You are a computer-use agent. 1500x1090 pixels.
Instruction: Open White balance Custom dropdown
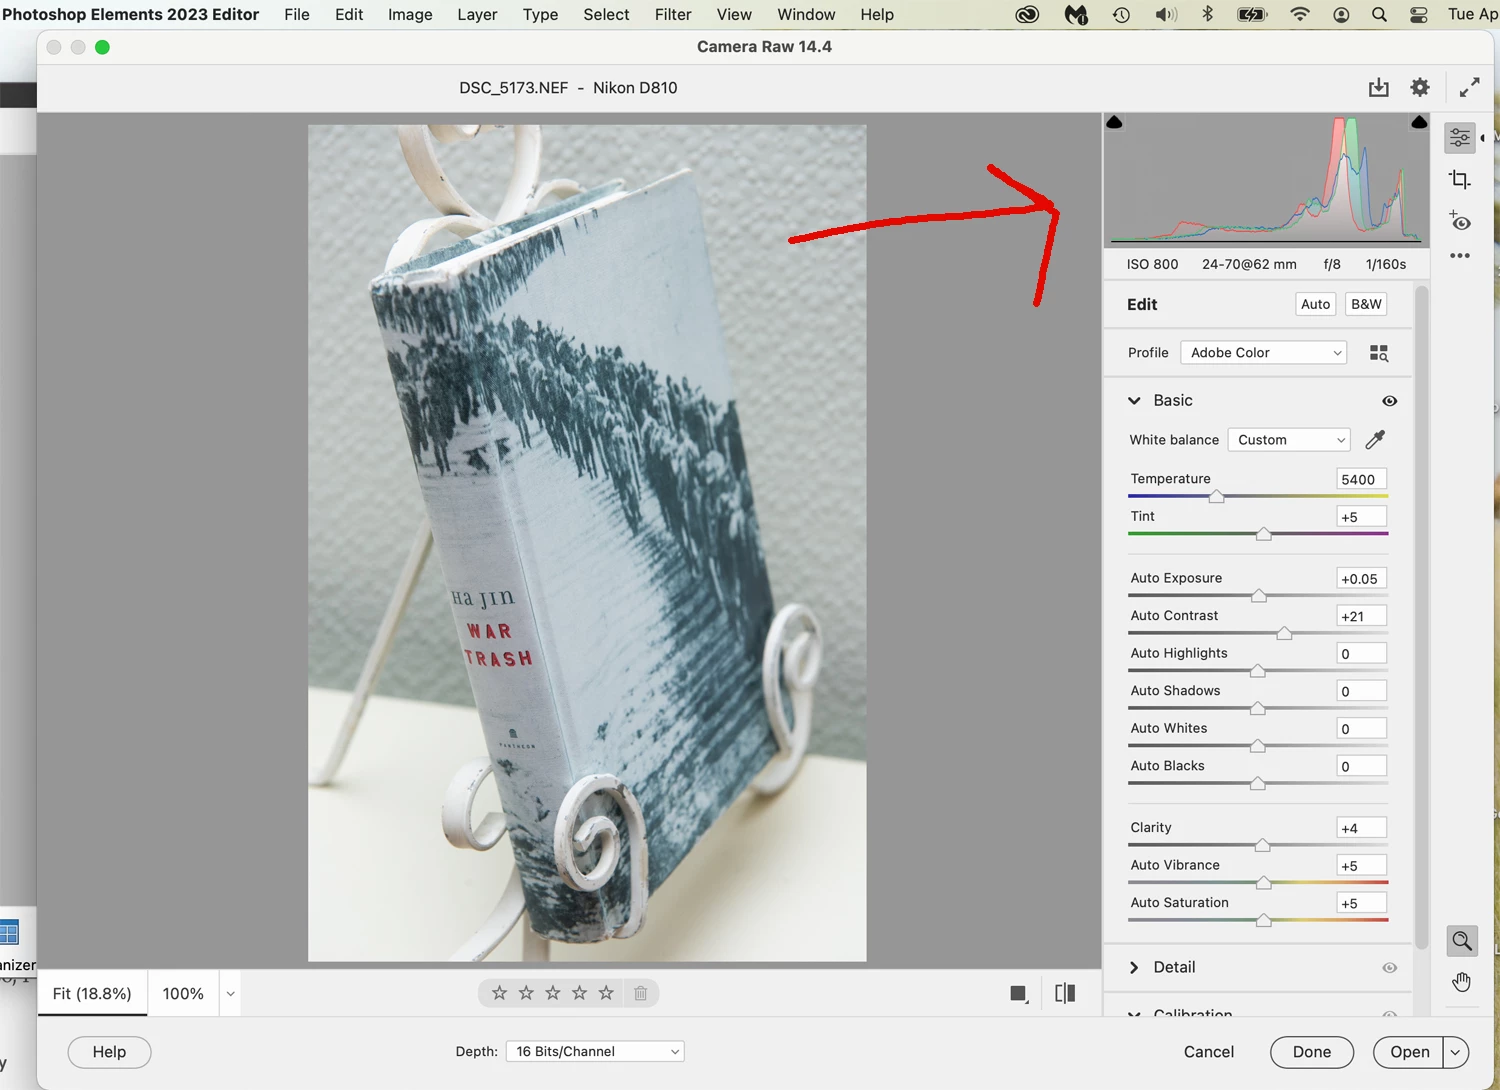[x=1289, y=440]
